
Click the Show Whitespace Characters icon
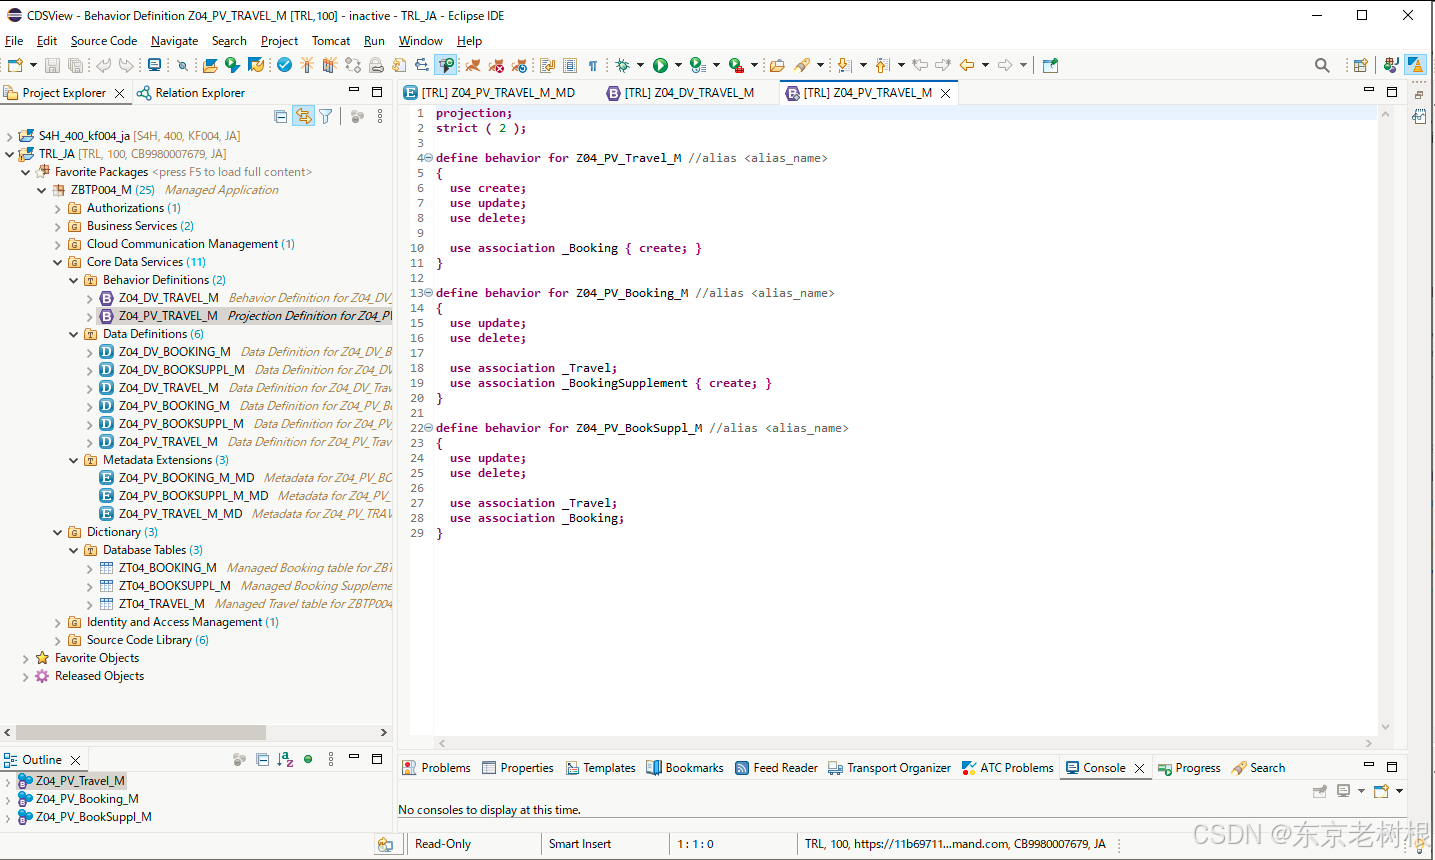pyautogui.click(x=592, y=65)
